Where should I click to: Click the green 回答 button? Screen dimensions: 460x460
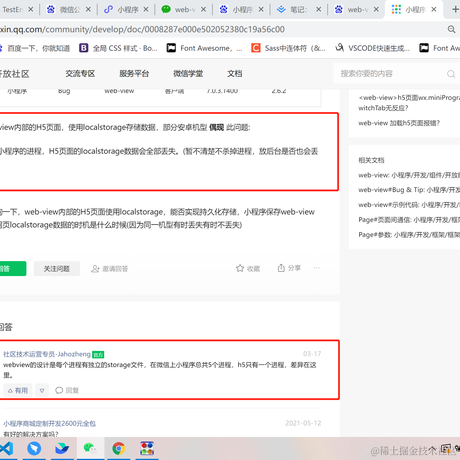click(x=12, y=269)
